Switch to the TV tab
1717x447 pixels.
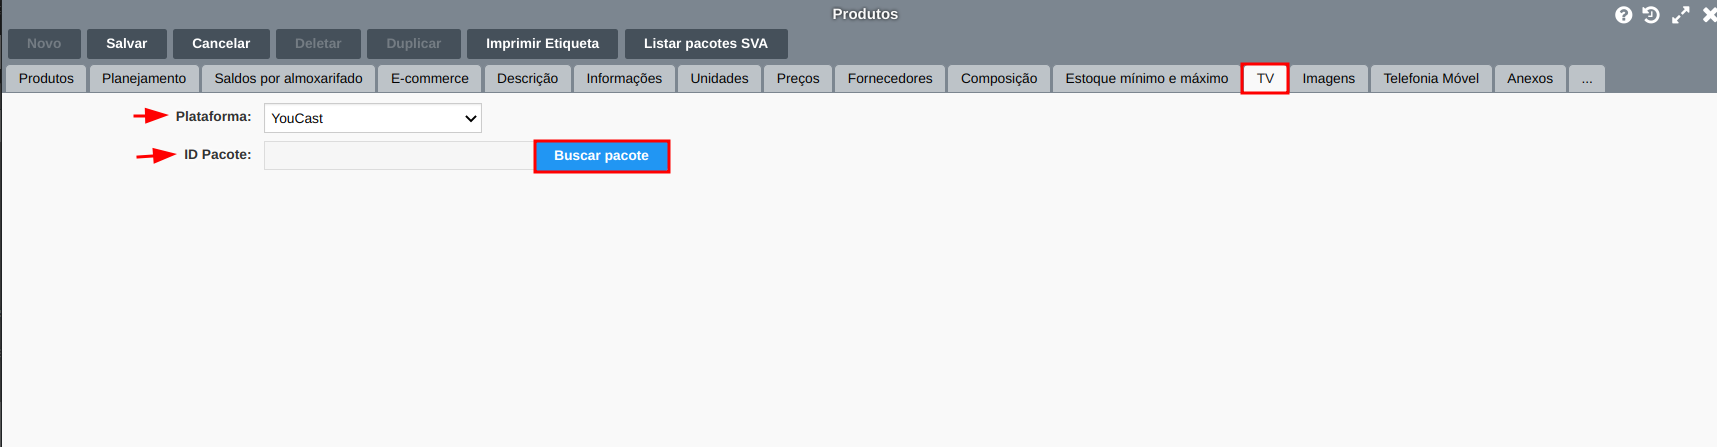tap(1265, 79)
